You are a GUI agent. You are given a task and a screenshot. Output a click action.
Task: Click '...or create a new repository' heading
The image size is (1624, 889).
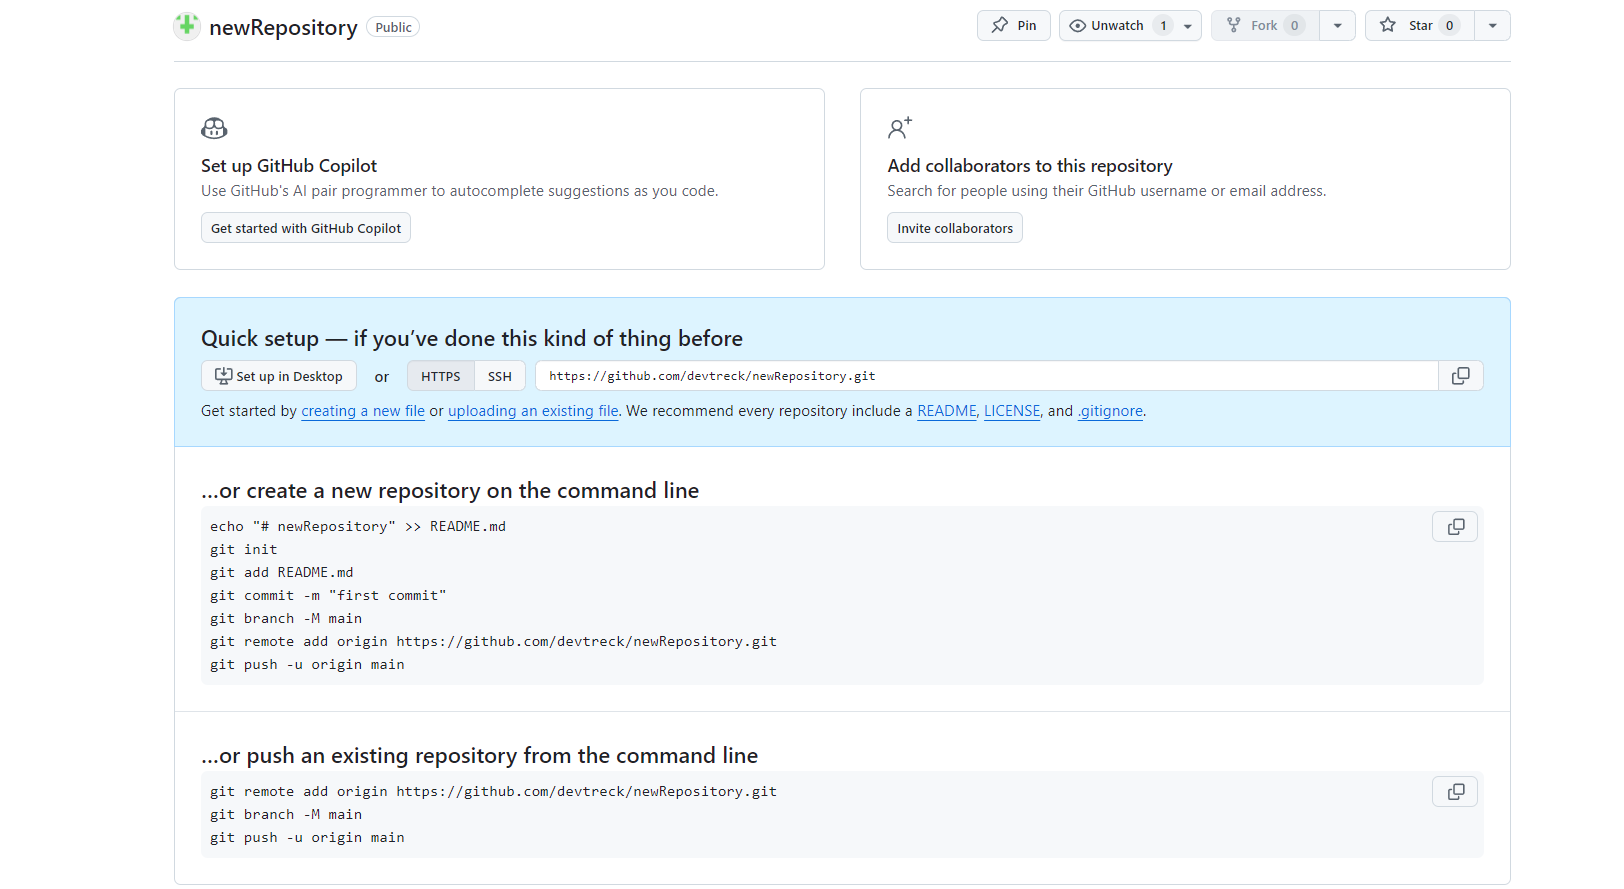(450, 491)
